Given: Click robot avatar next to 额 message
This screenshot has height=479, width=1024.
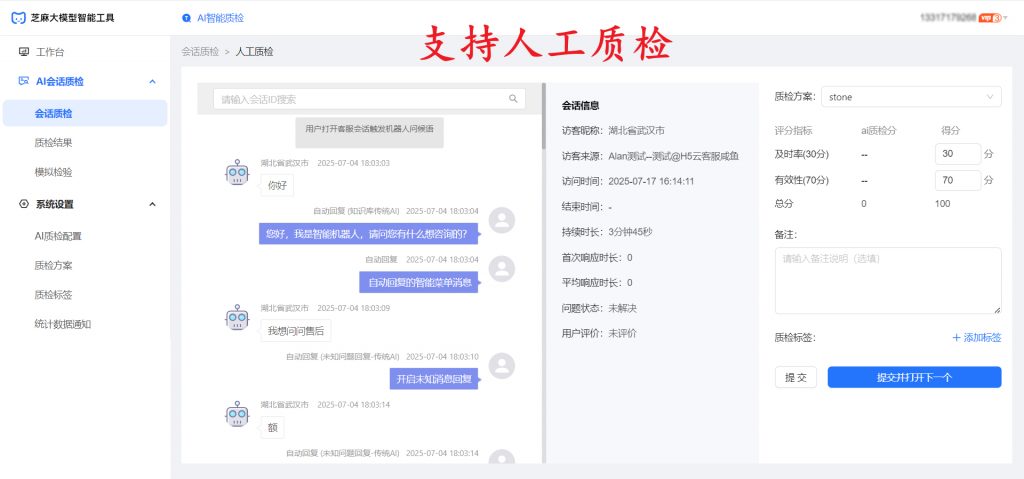Looking at the screenshot, I should point(237,414).
